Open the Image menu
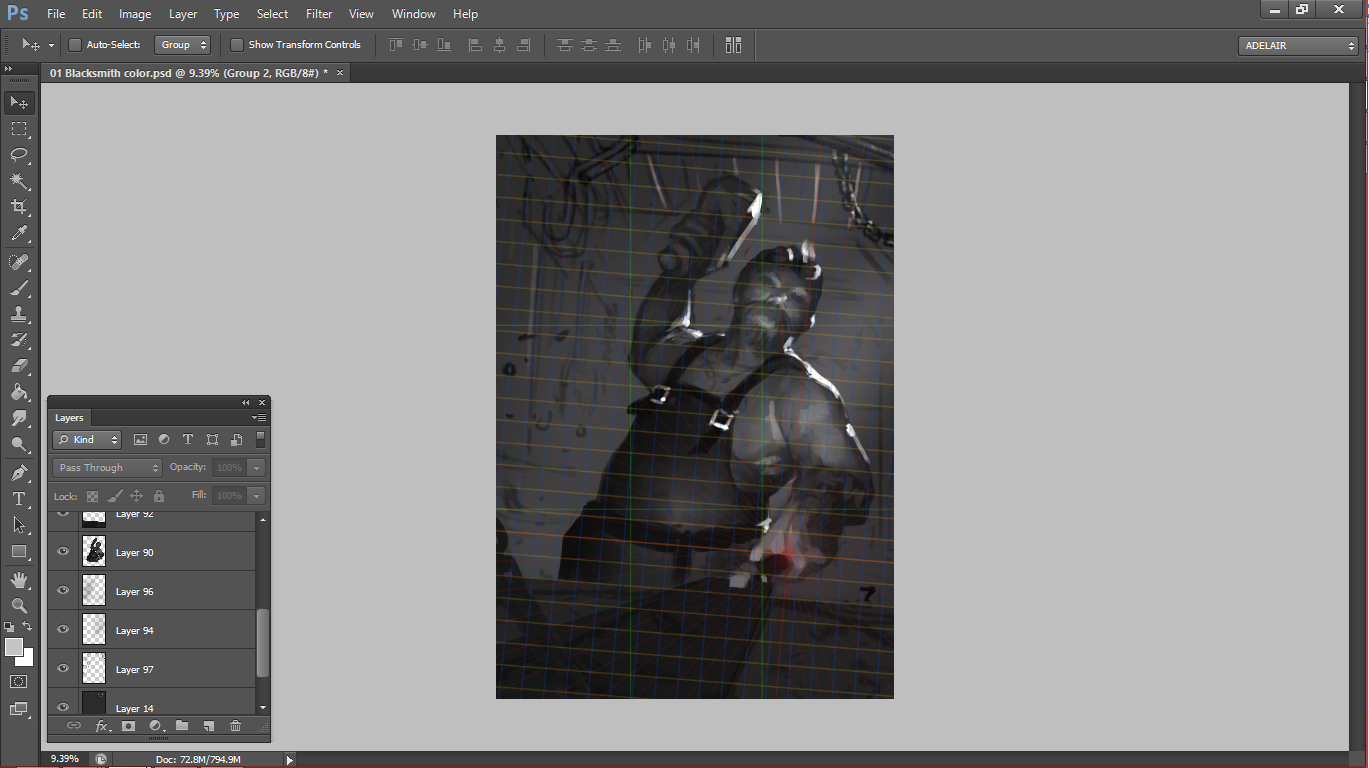1369x768 pixels. (135, 14)
